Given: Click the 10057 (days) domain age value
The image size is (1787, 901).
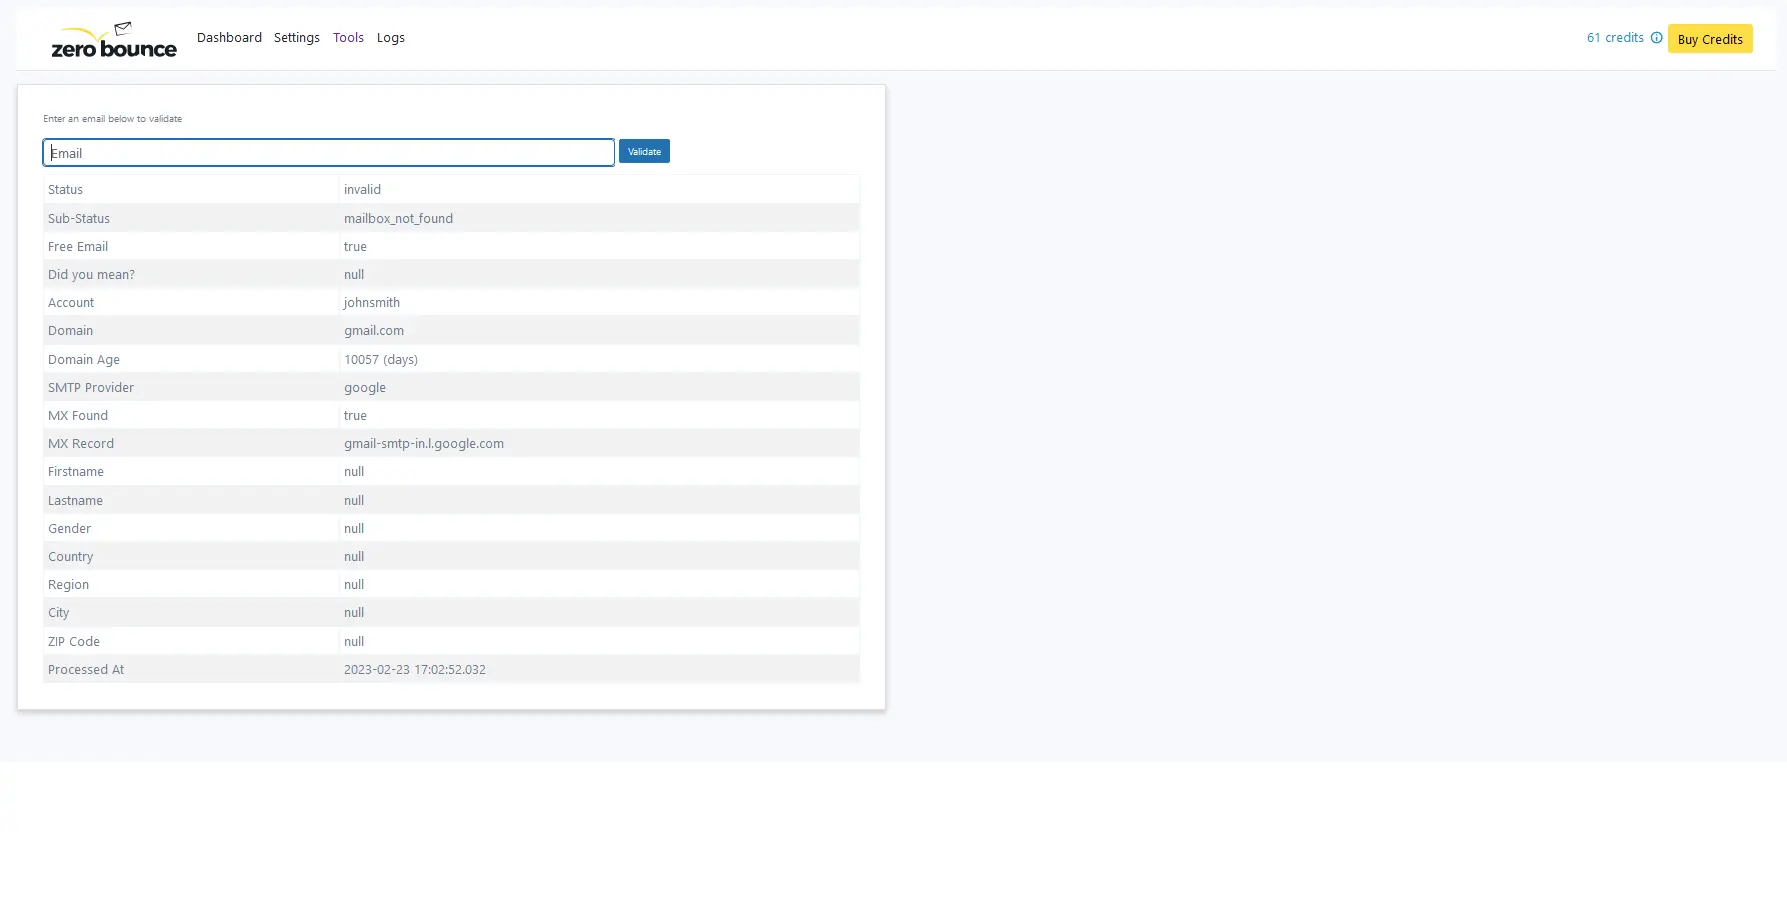Looking at the screenshot, I should [381, 360].
